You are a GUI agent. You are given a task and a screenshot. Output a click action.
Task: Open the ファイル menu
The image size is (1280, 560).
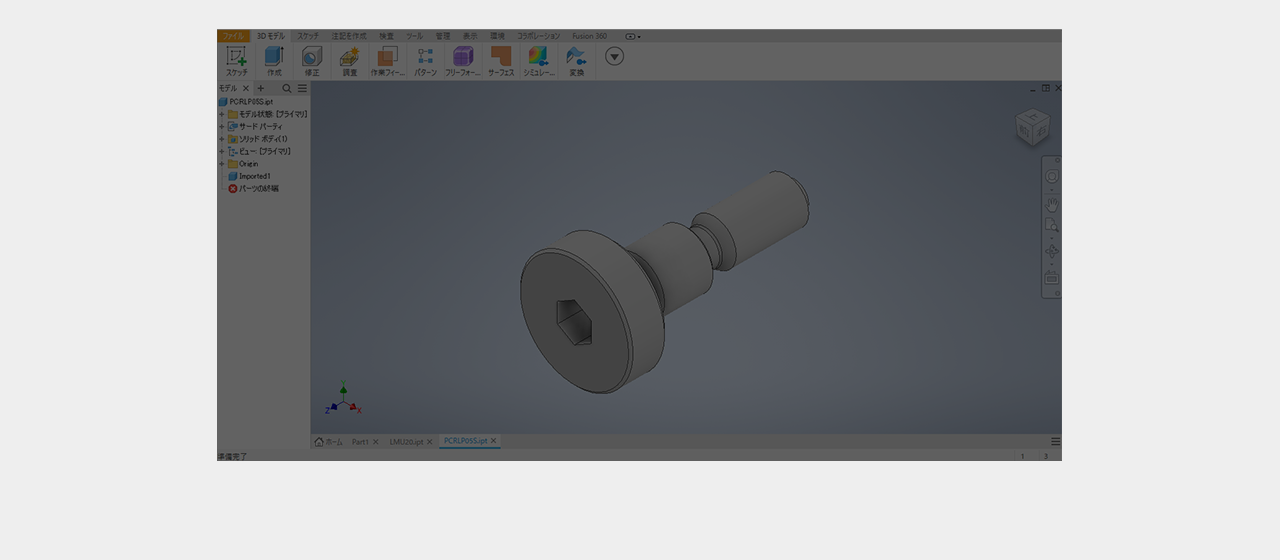(233, 36)
